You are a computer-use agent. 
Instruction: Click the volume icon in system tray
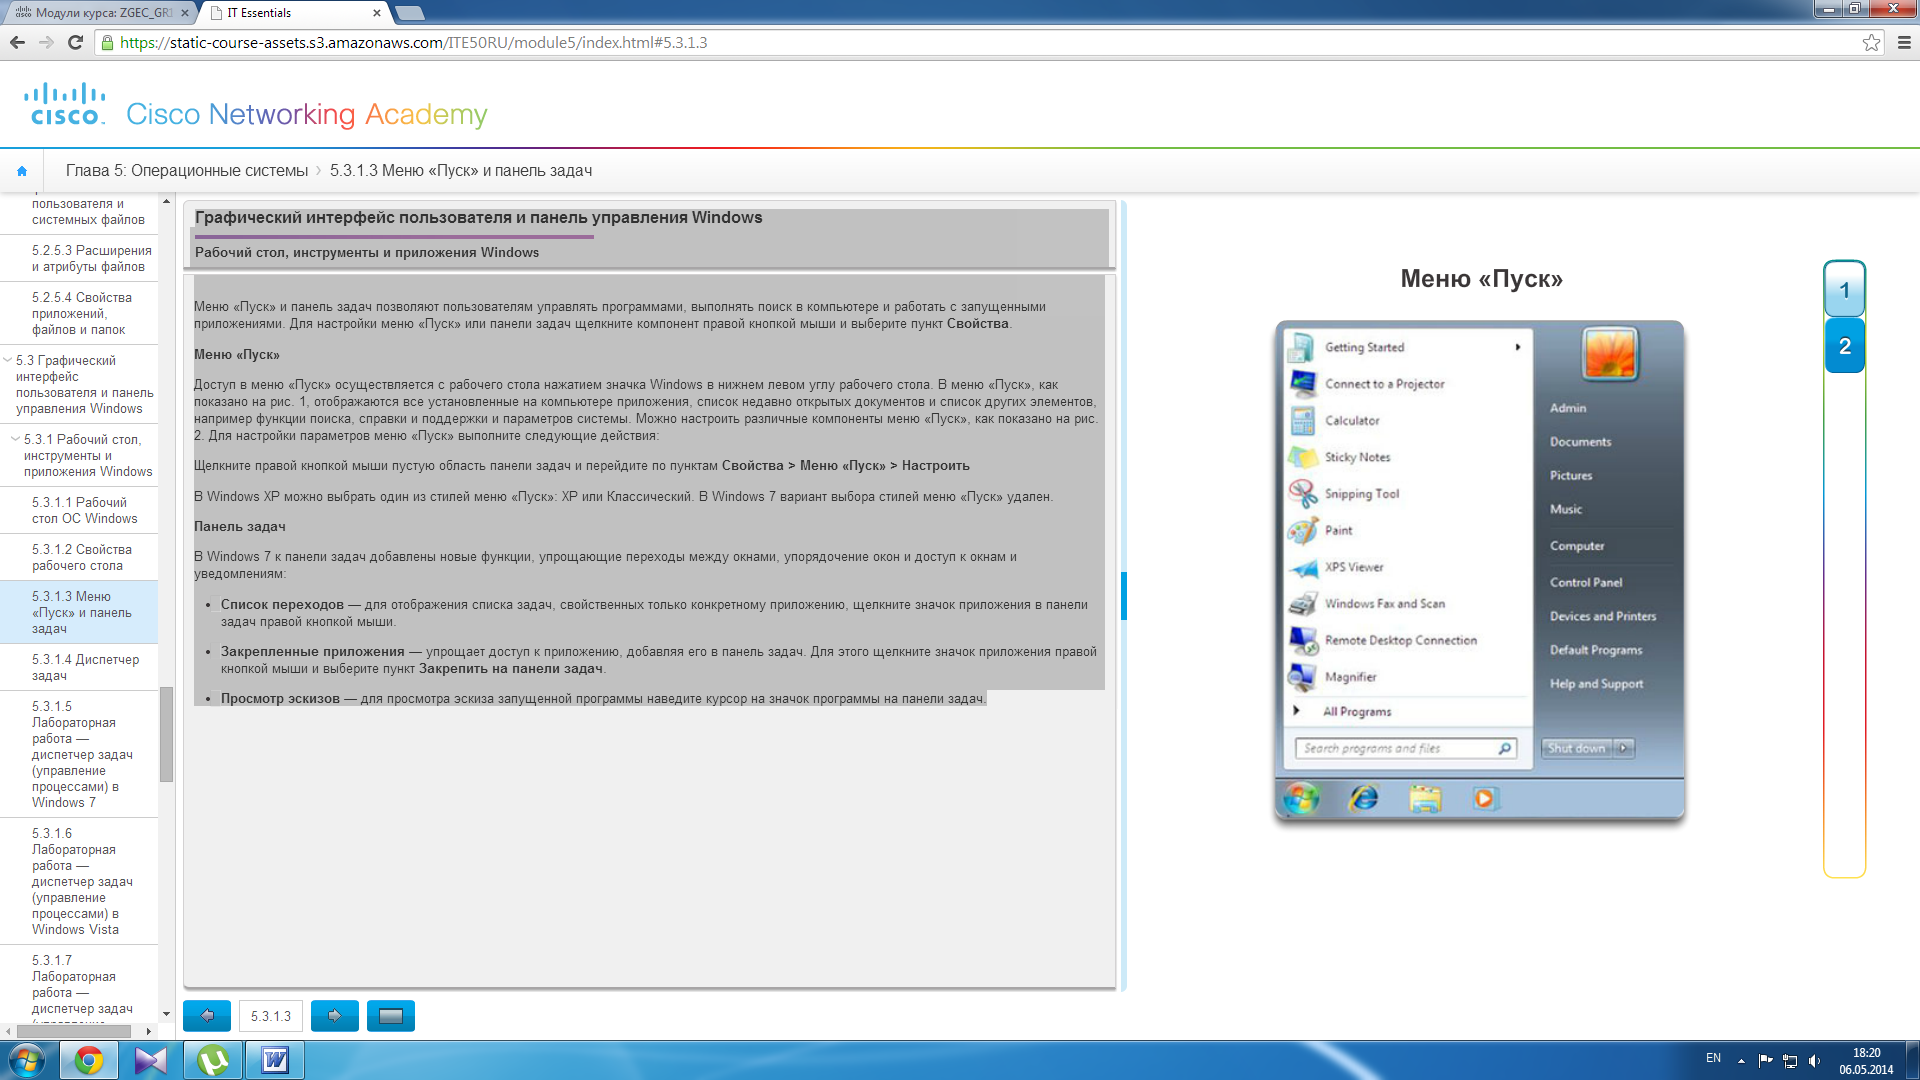(x=1815, y=1061)
